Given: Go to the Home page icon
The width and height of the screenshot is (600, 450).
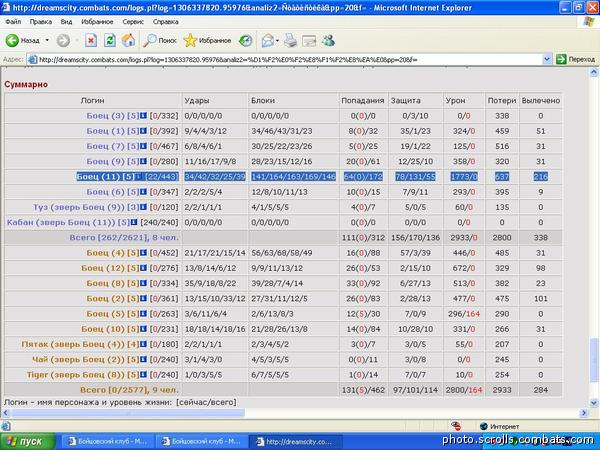Looking at the screenshot, I should coord(129,40).
